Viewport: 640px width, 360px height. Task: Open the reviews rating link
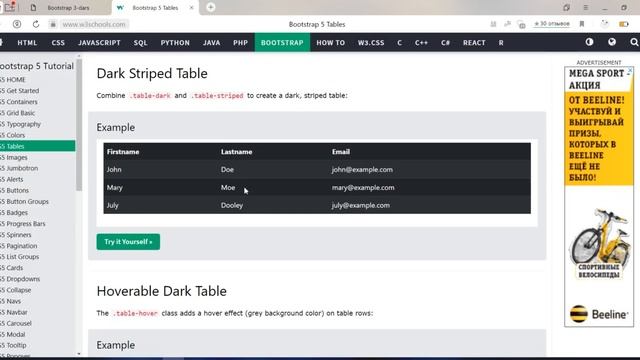tap(551, 24)
